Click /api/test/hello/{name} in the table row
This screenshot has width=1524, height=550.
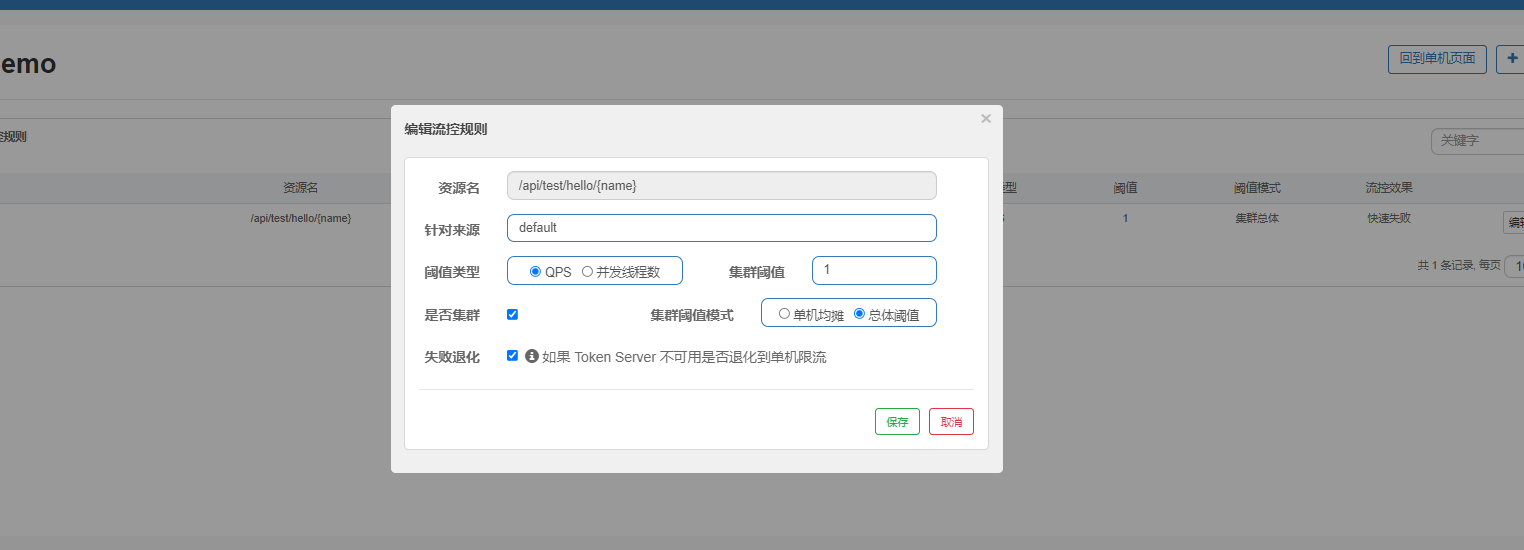click(x=300, y=218)
